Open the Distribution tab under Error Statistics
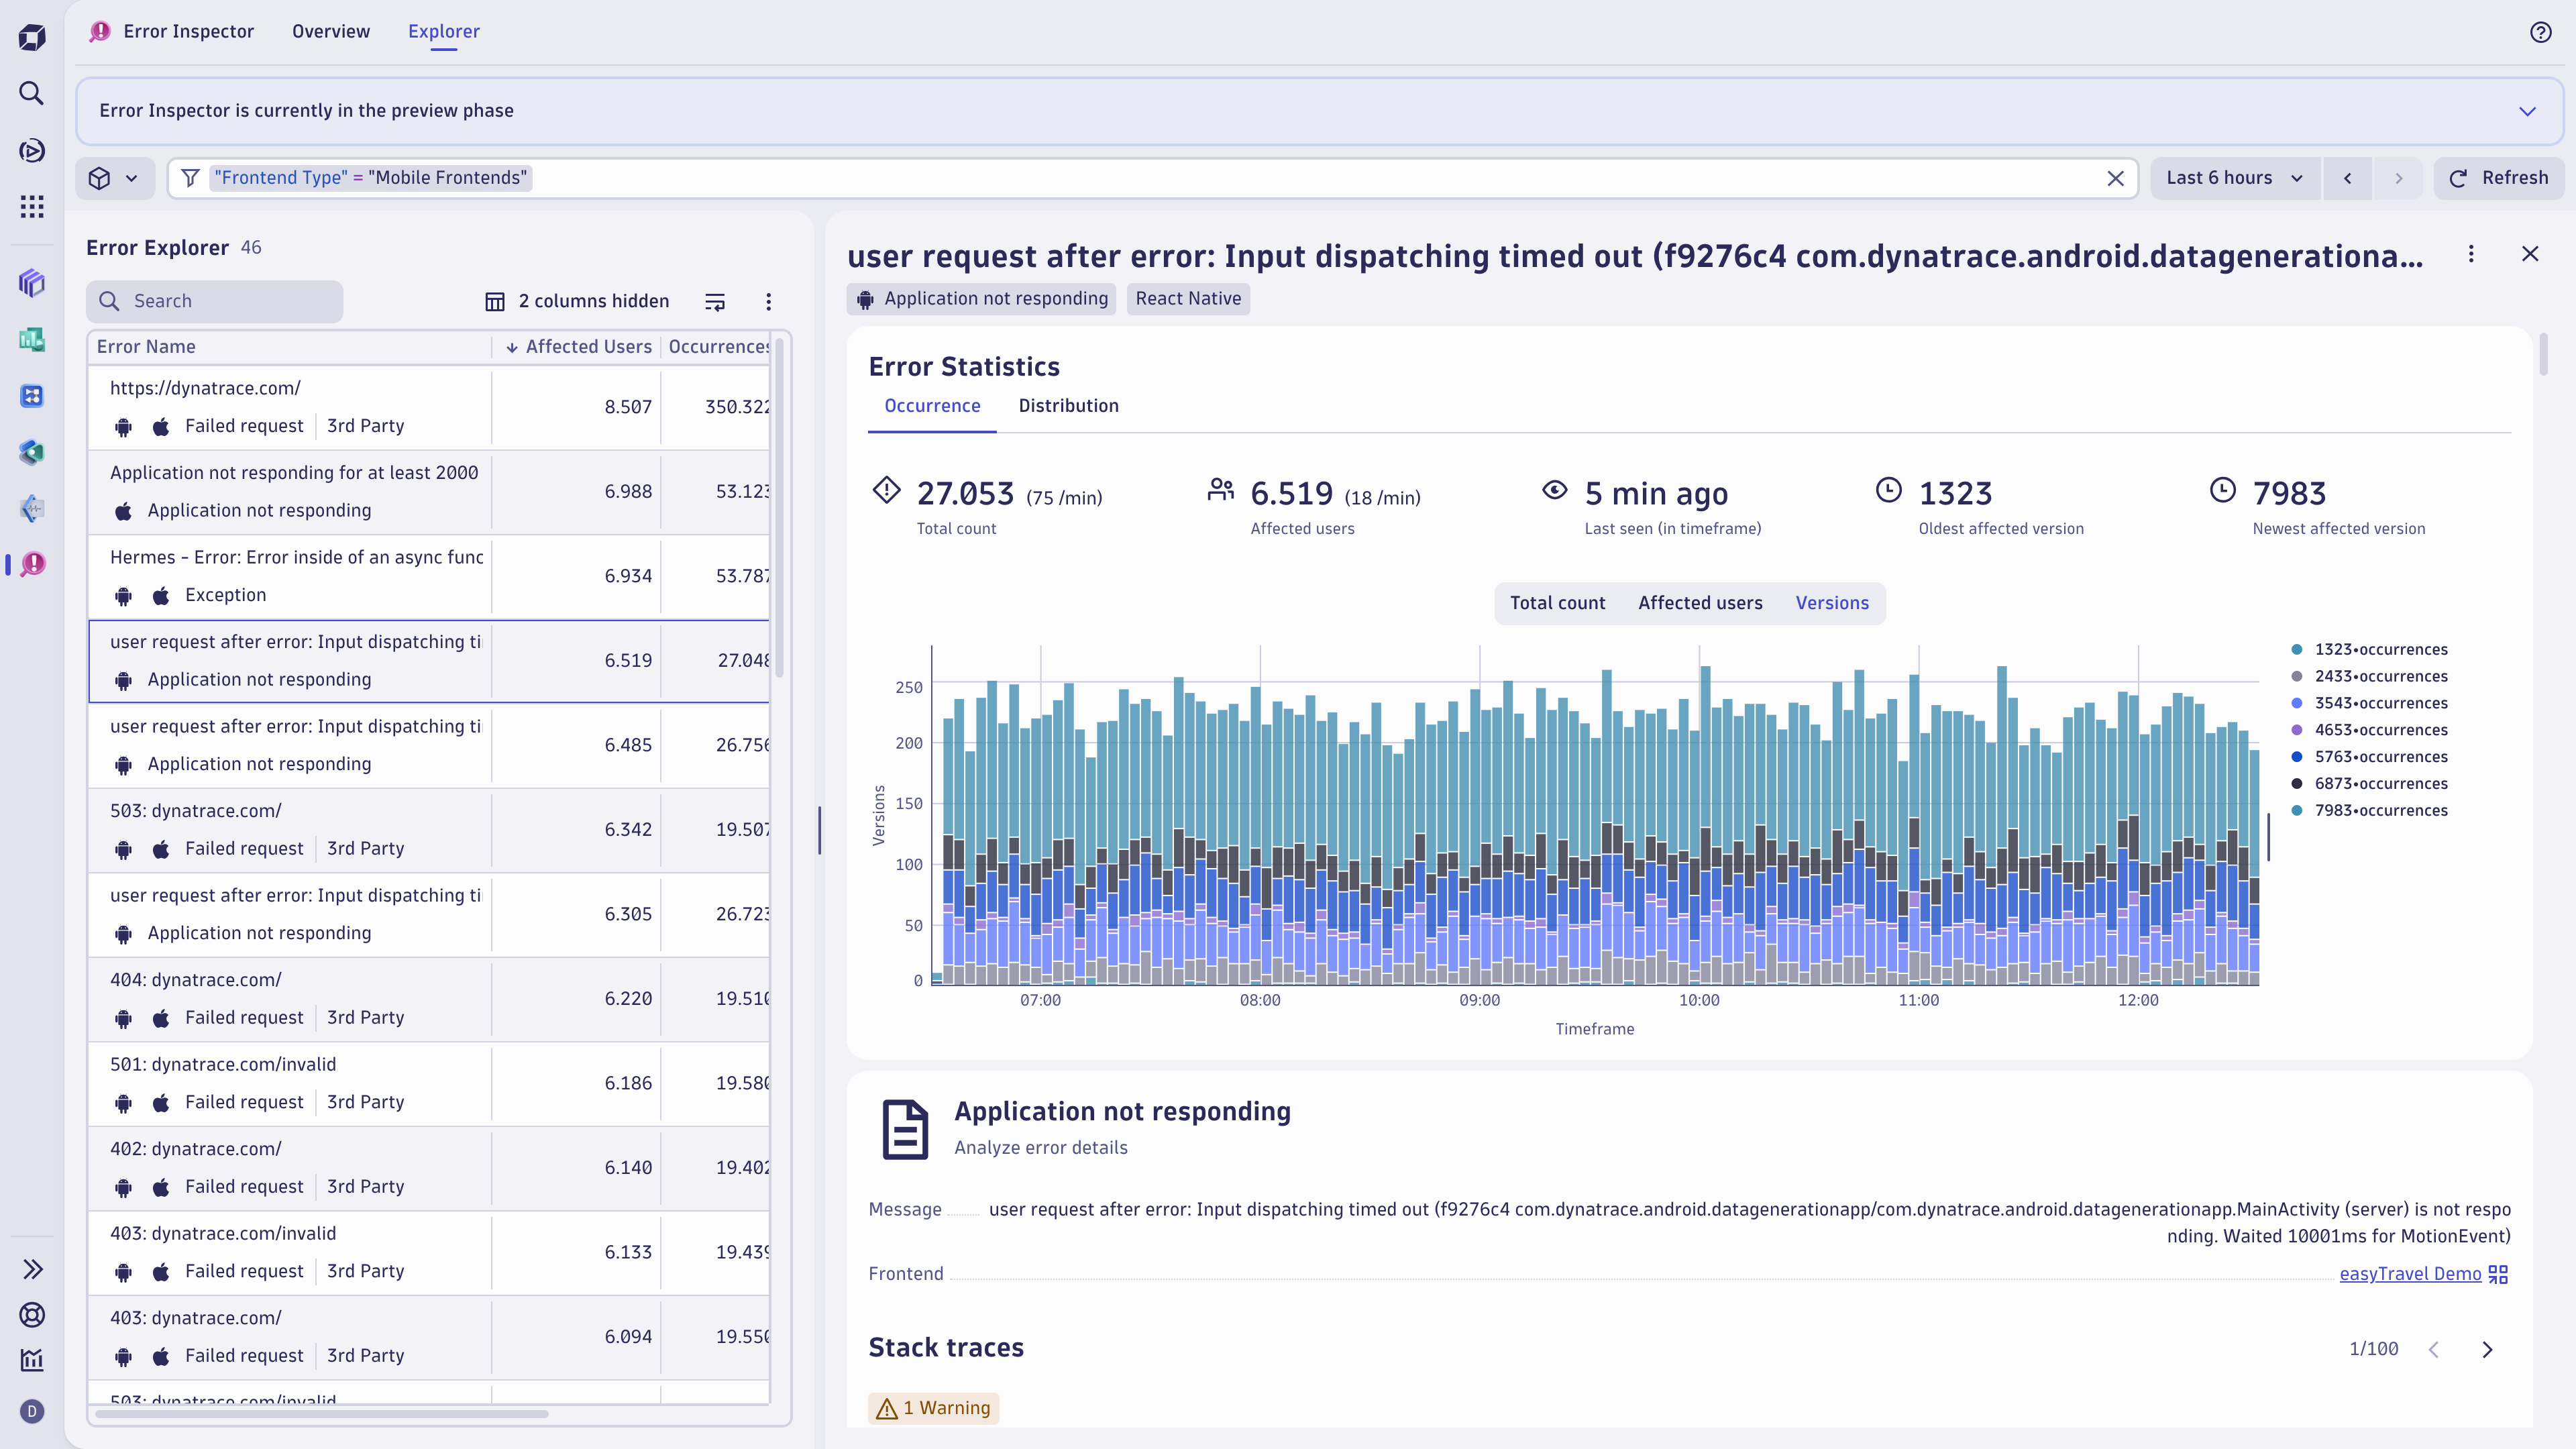2576x1449 pixels. 1069,406
